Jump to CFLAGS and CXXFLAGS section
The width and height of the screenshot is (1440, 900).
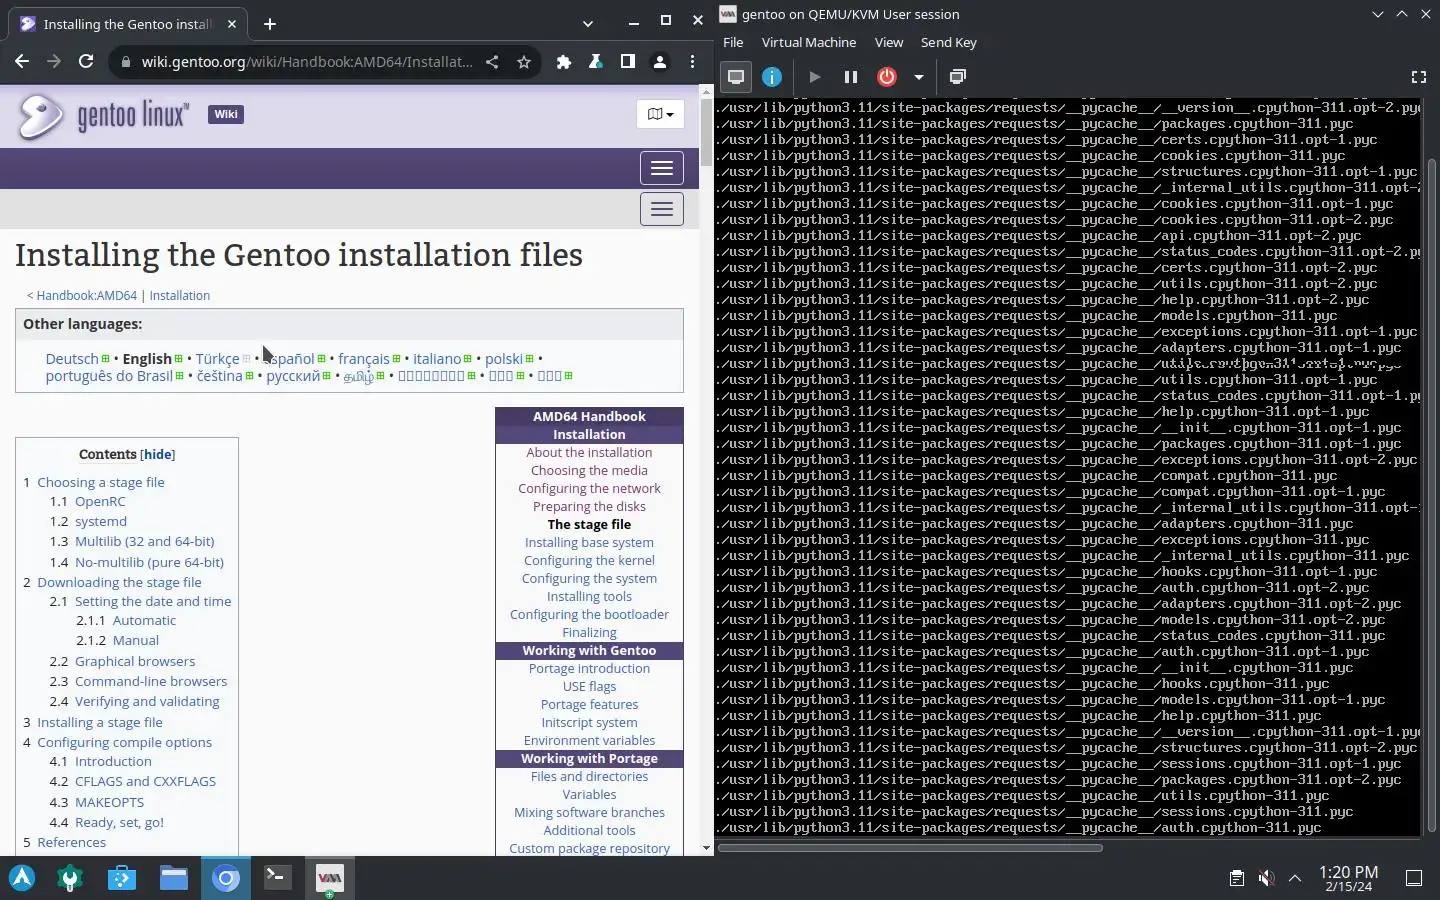(145, 781)
